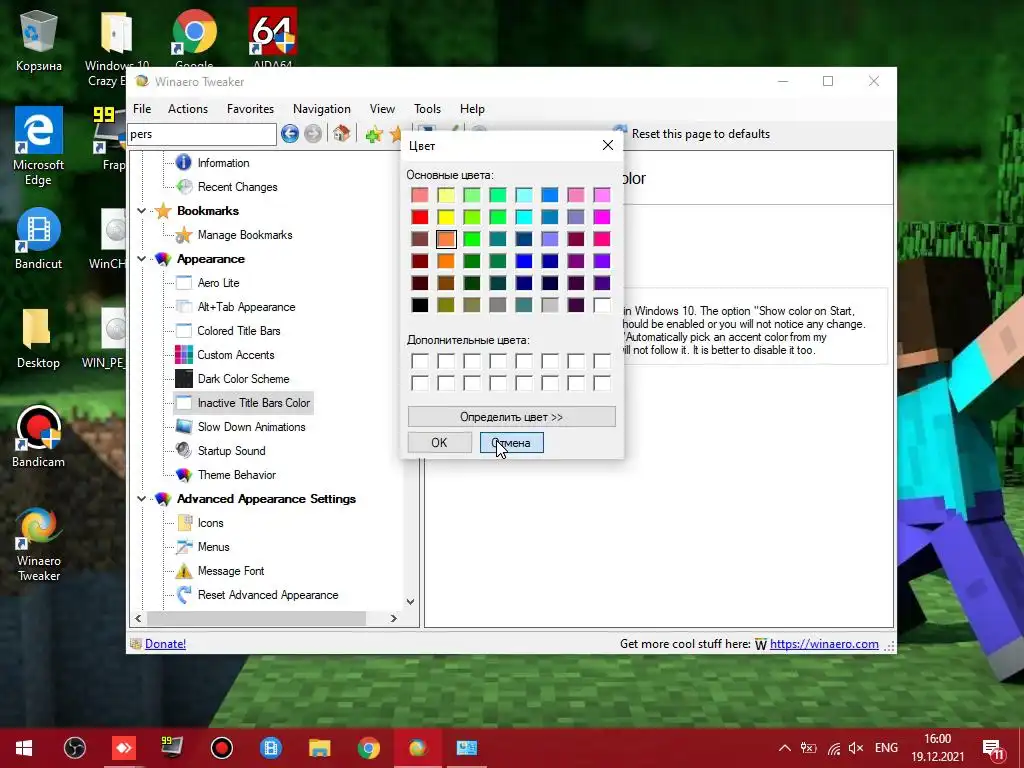
Task: Open AIDA64 desktop shortcut
Action: coord(272,37)
